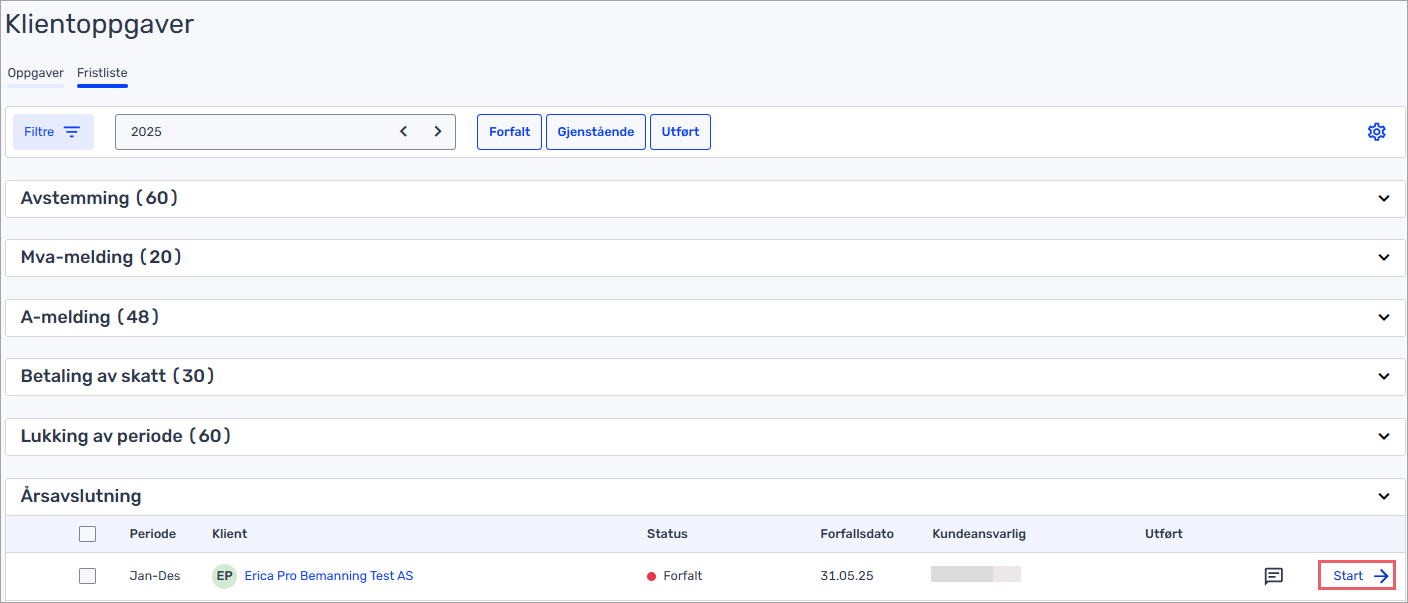Select the Fristliste tab
This screenshot has height=603, width=1408.
point(102,73)
